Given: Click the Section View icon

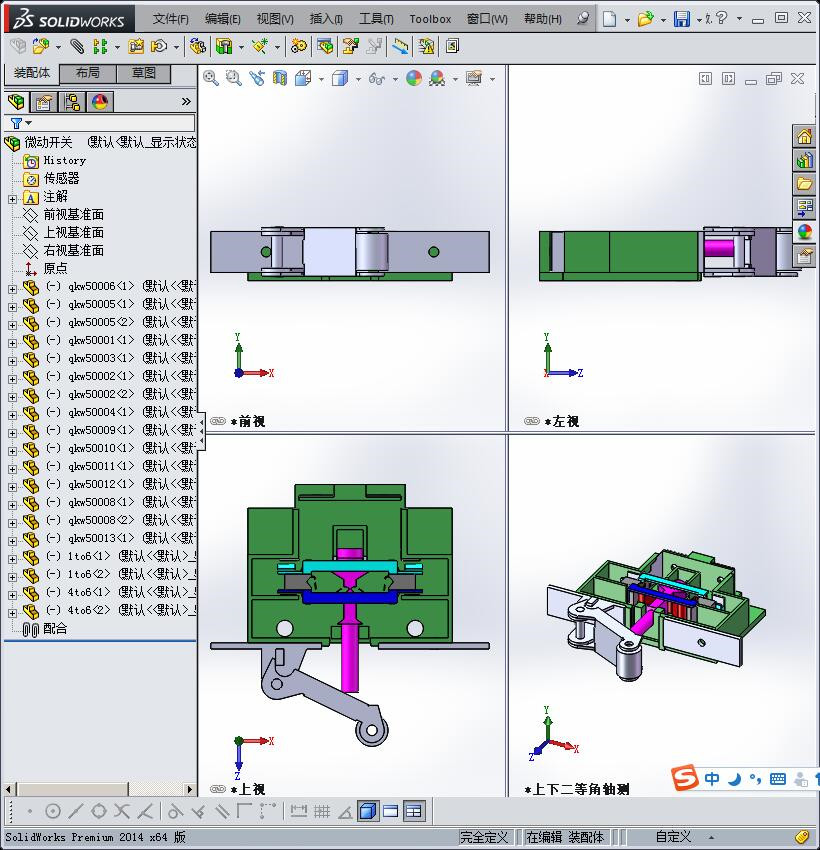Looking at the screenshot, I should click(280, 79).
